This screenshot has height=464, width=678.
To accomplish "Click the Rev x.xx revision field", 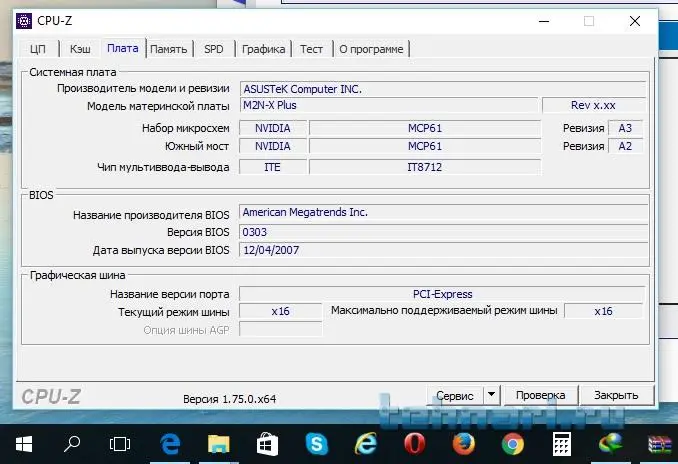I will (x=593, y=105).
